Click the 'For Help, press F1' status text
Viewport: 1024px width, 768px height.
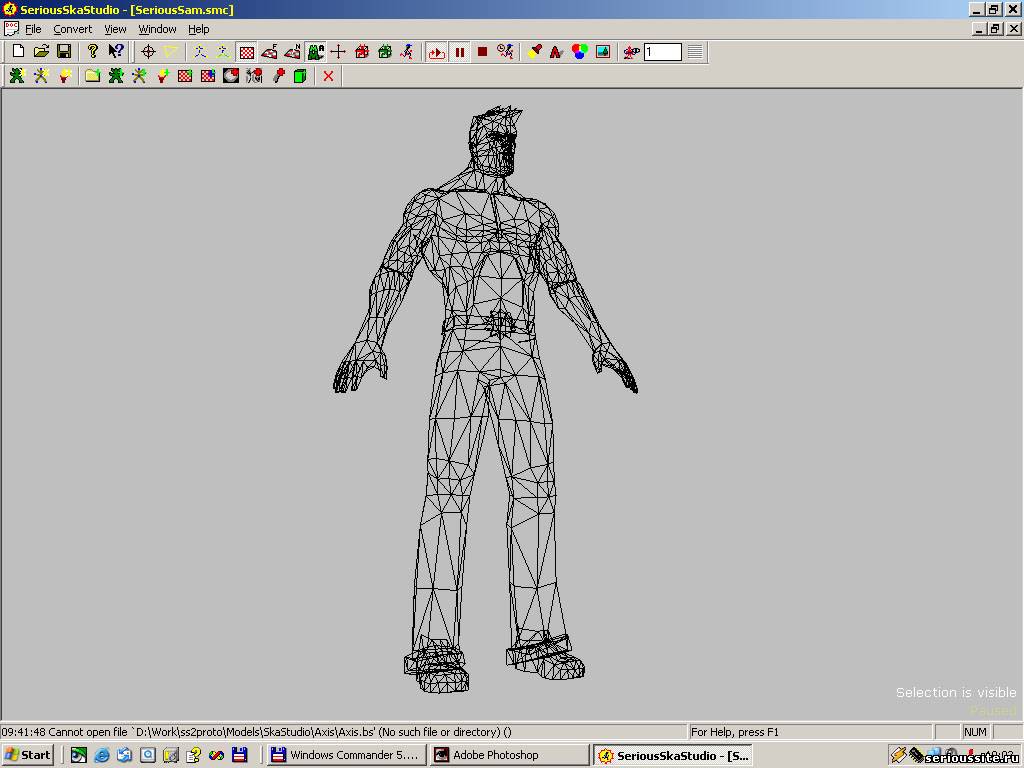pos(735,732)
